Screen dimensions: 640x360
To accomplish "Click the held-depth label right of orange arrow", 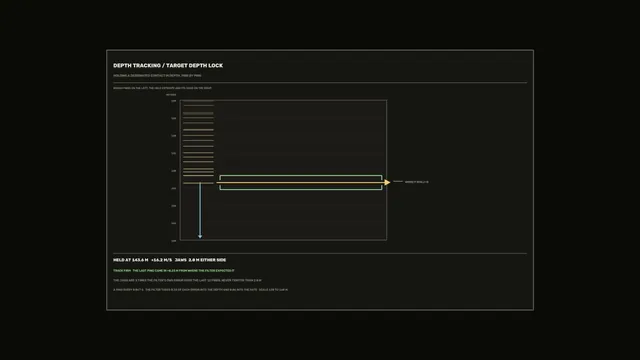I will 416,182.
